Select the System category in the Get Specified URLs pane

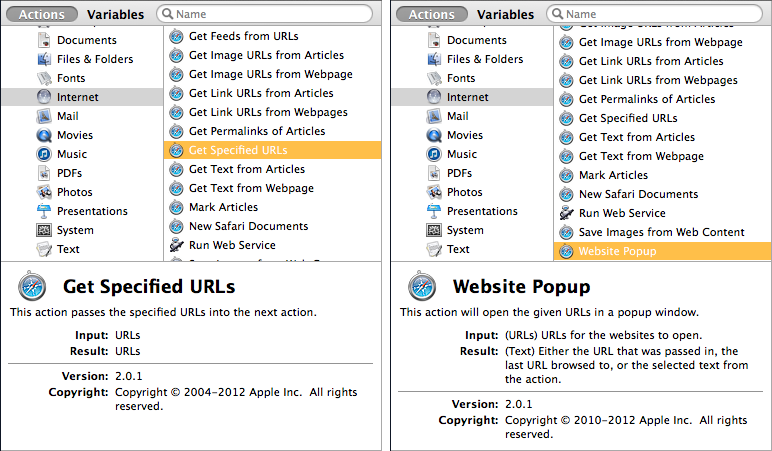coord(75,230)
